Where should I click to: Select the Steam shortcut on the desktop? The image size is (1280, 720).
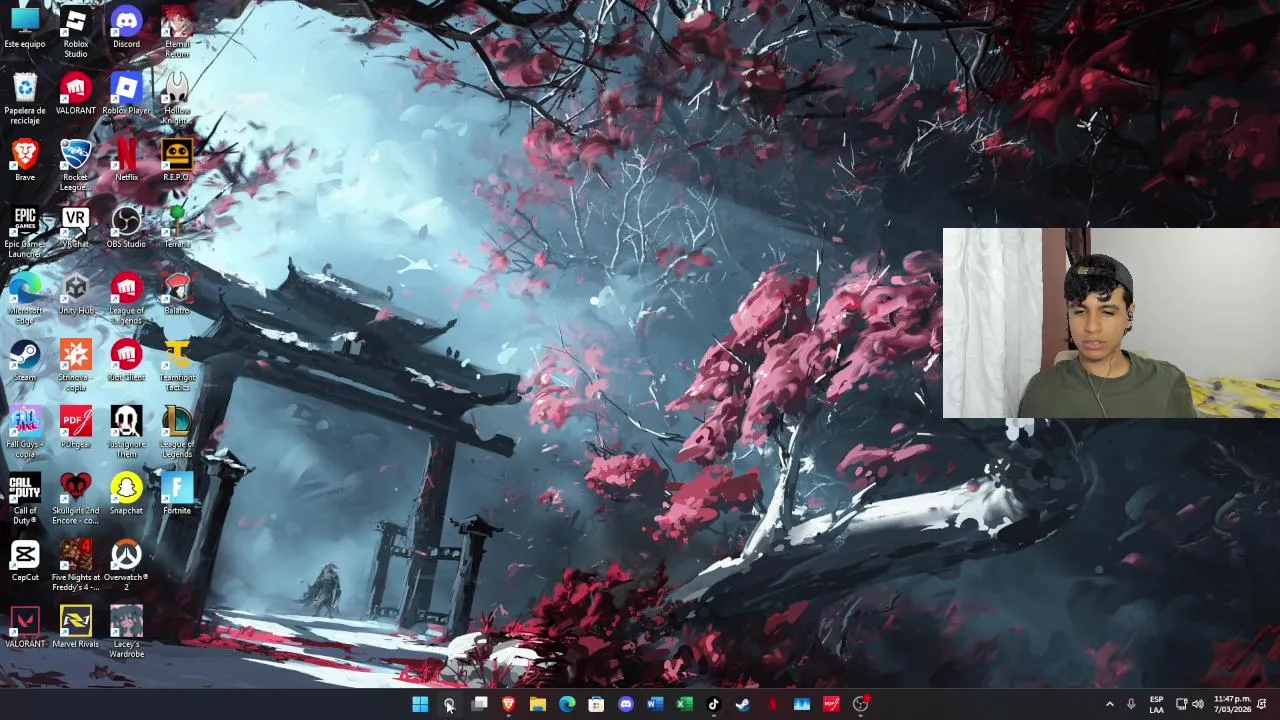coord(25,360)
